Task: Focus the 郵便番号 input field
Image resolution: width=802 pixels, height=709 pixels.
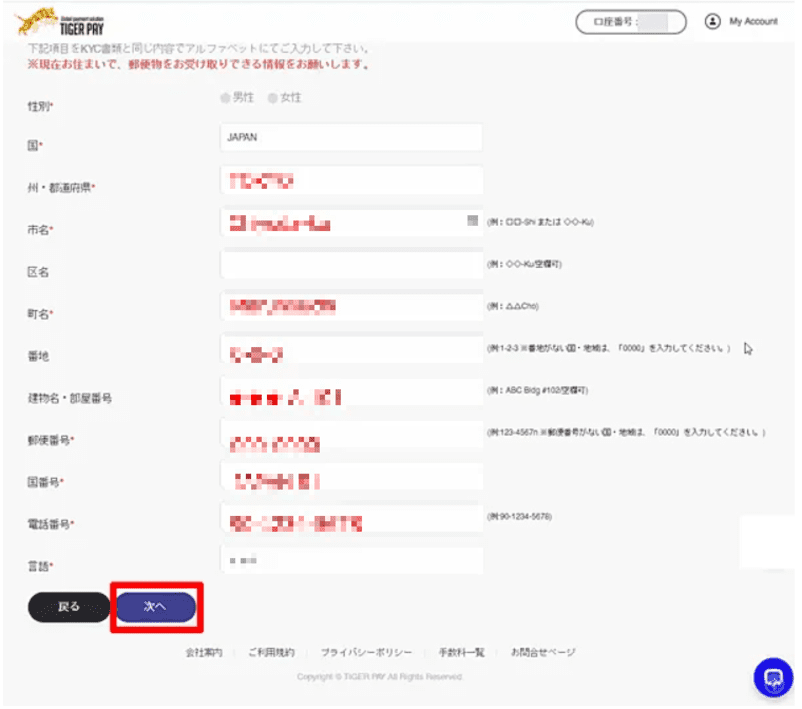Action: [351, 434]
